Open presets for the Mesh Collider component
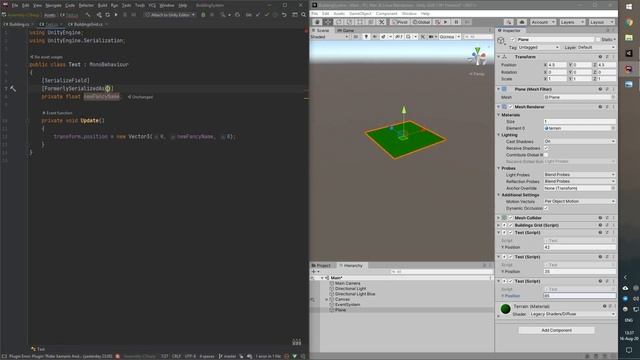 pos(607,218)
